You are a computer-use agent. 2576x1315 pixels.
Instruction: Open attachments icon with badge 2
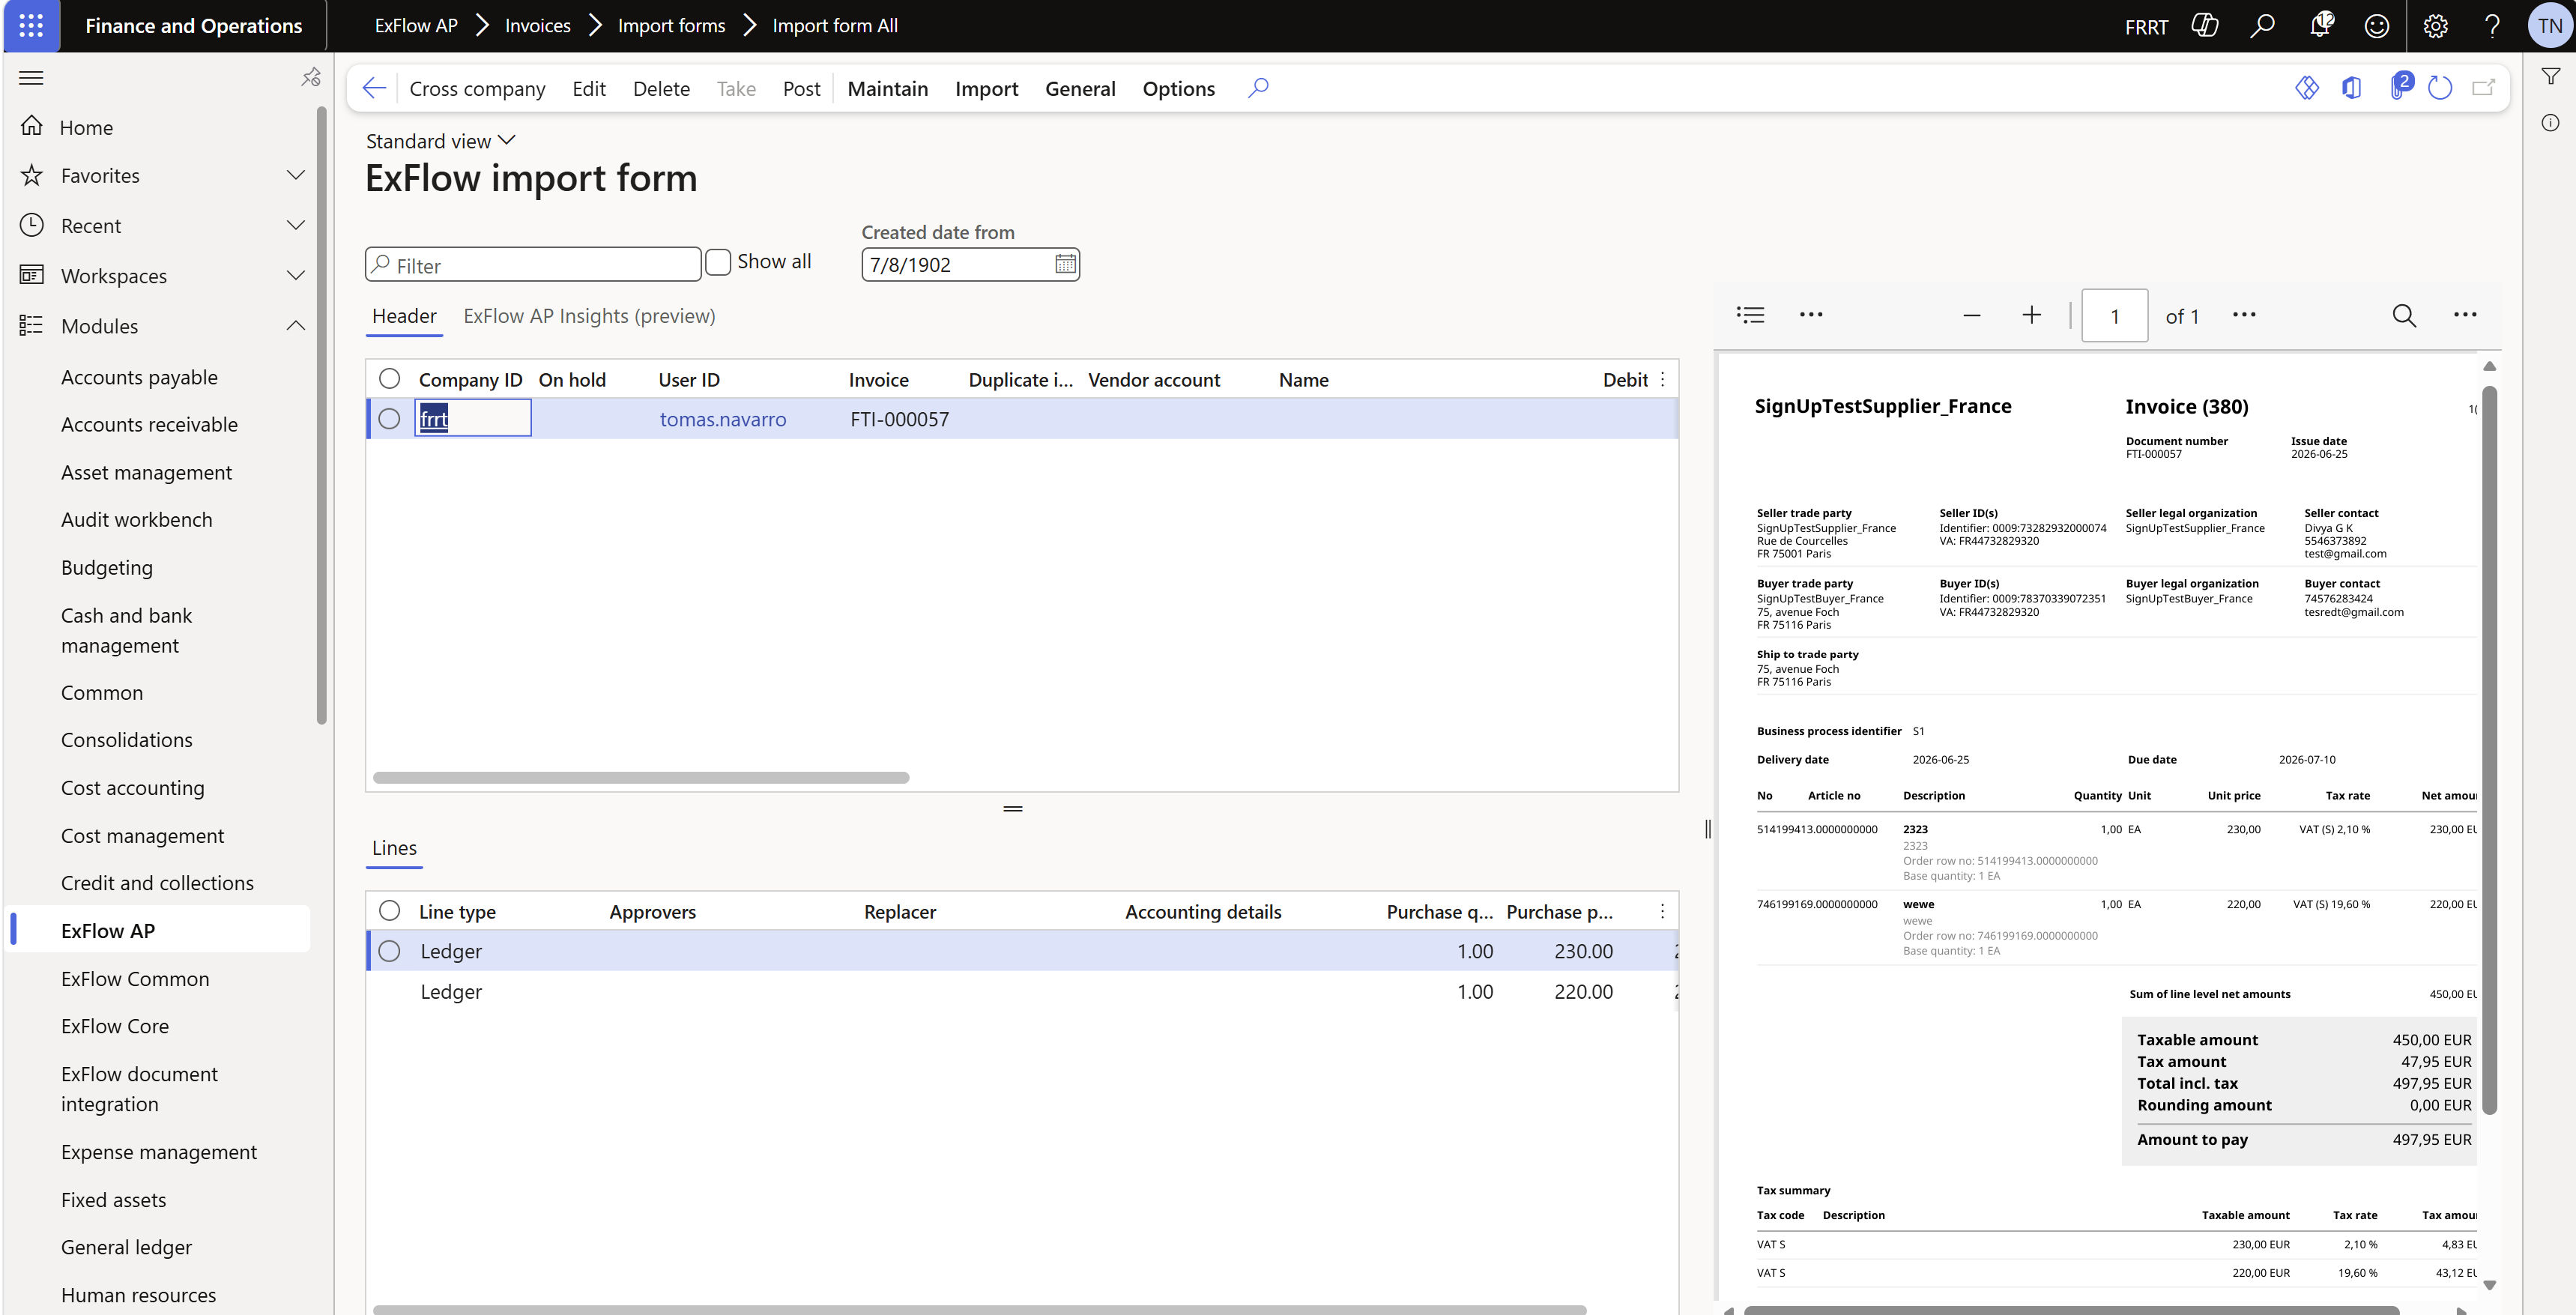(x=2400, y=86)
